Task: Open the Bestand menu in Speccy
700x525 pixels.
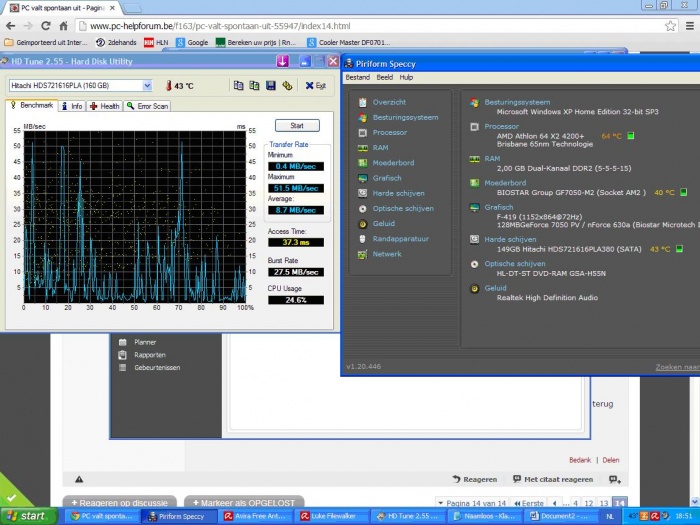Action: pos(358,77)
